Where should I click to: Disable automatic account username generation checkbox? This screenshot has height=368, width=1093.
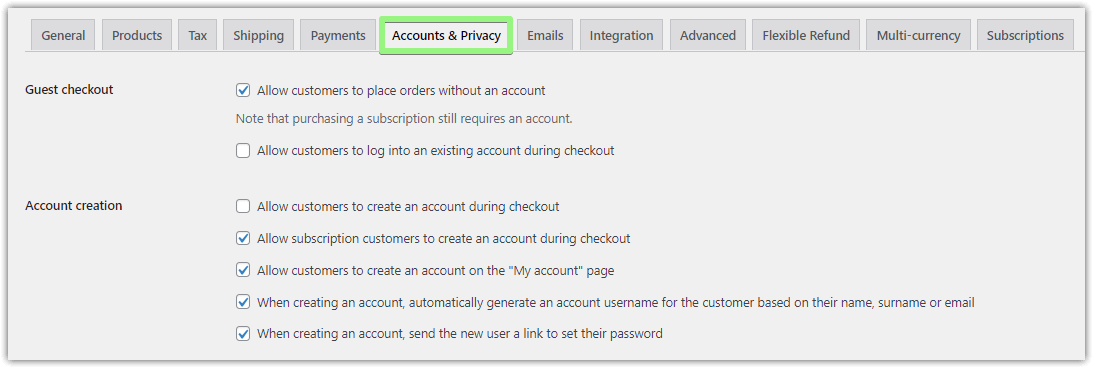coord(243,302)
